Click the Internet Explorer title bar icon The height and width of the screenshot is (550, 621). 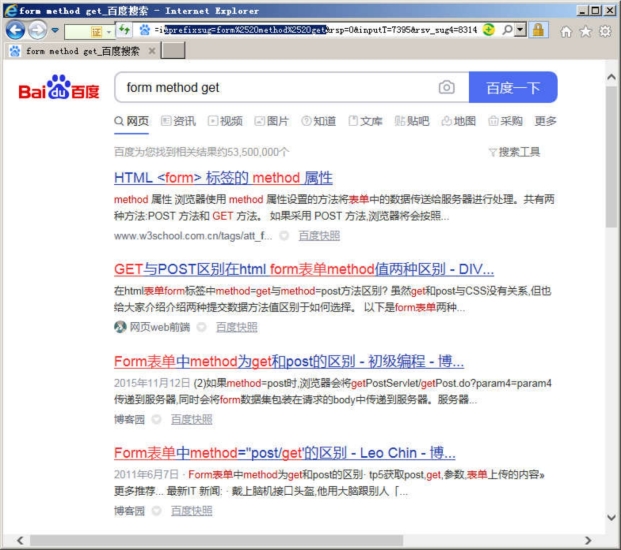pyautogui.click(x=11, y=11)
